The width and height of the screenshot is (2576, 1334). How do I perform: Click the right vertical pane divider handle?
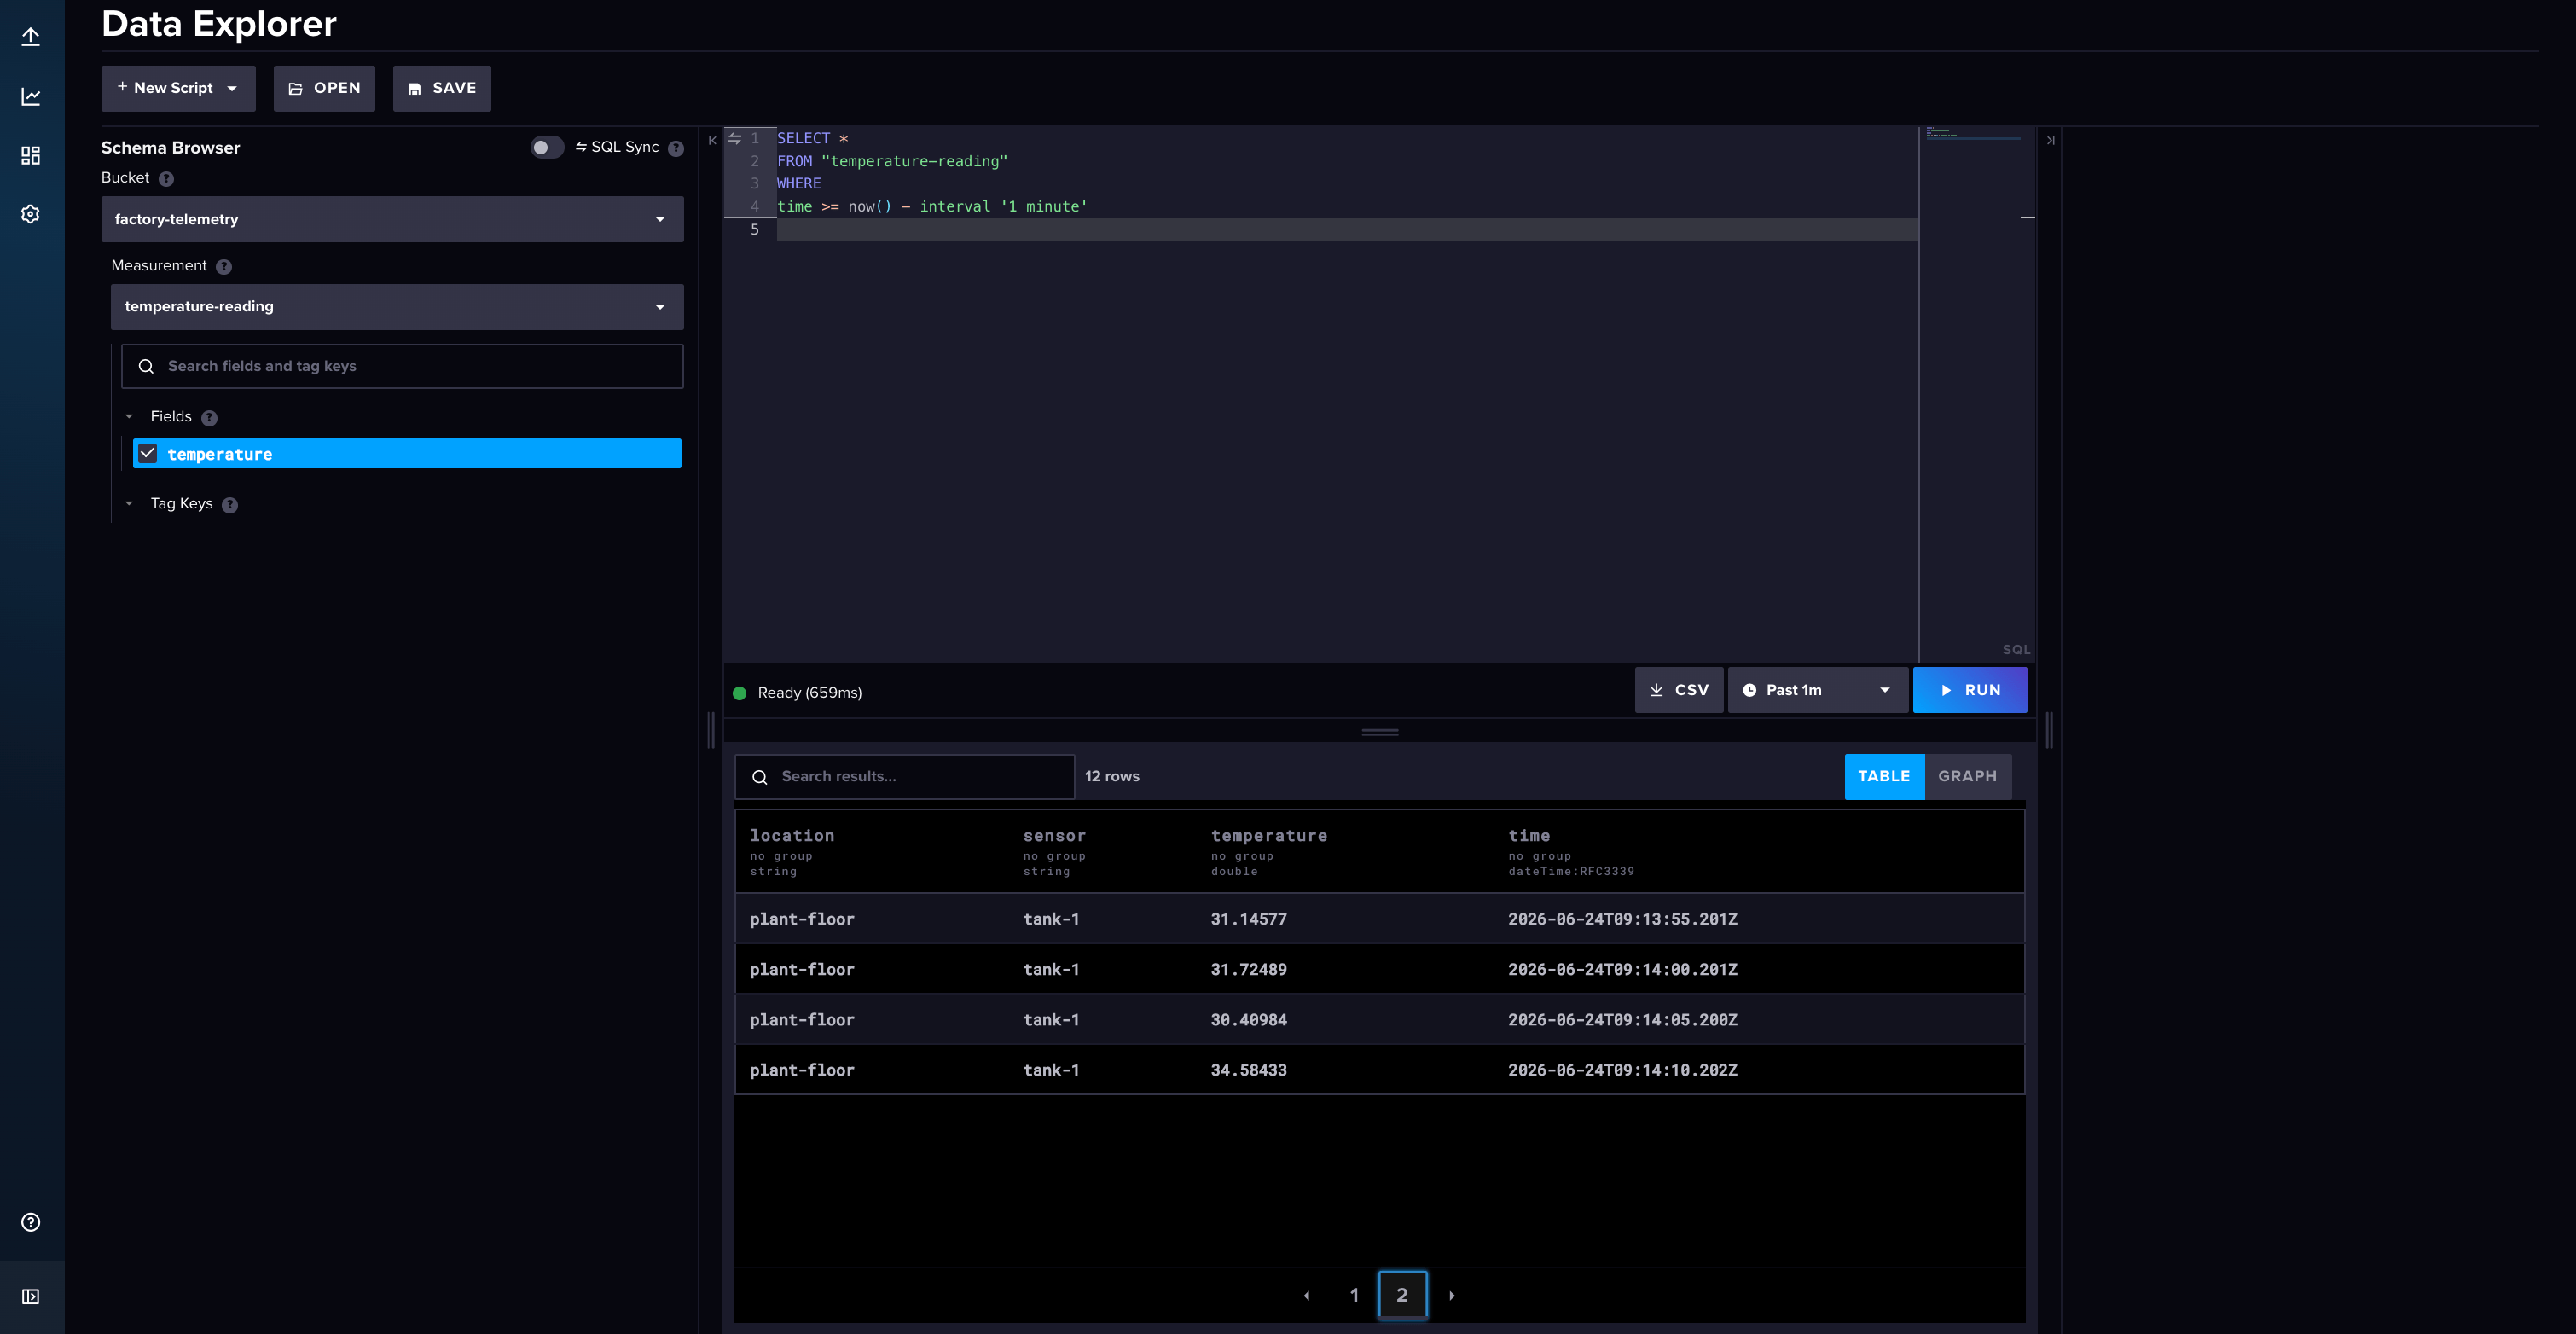point(2049,730)
